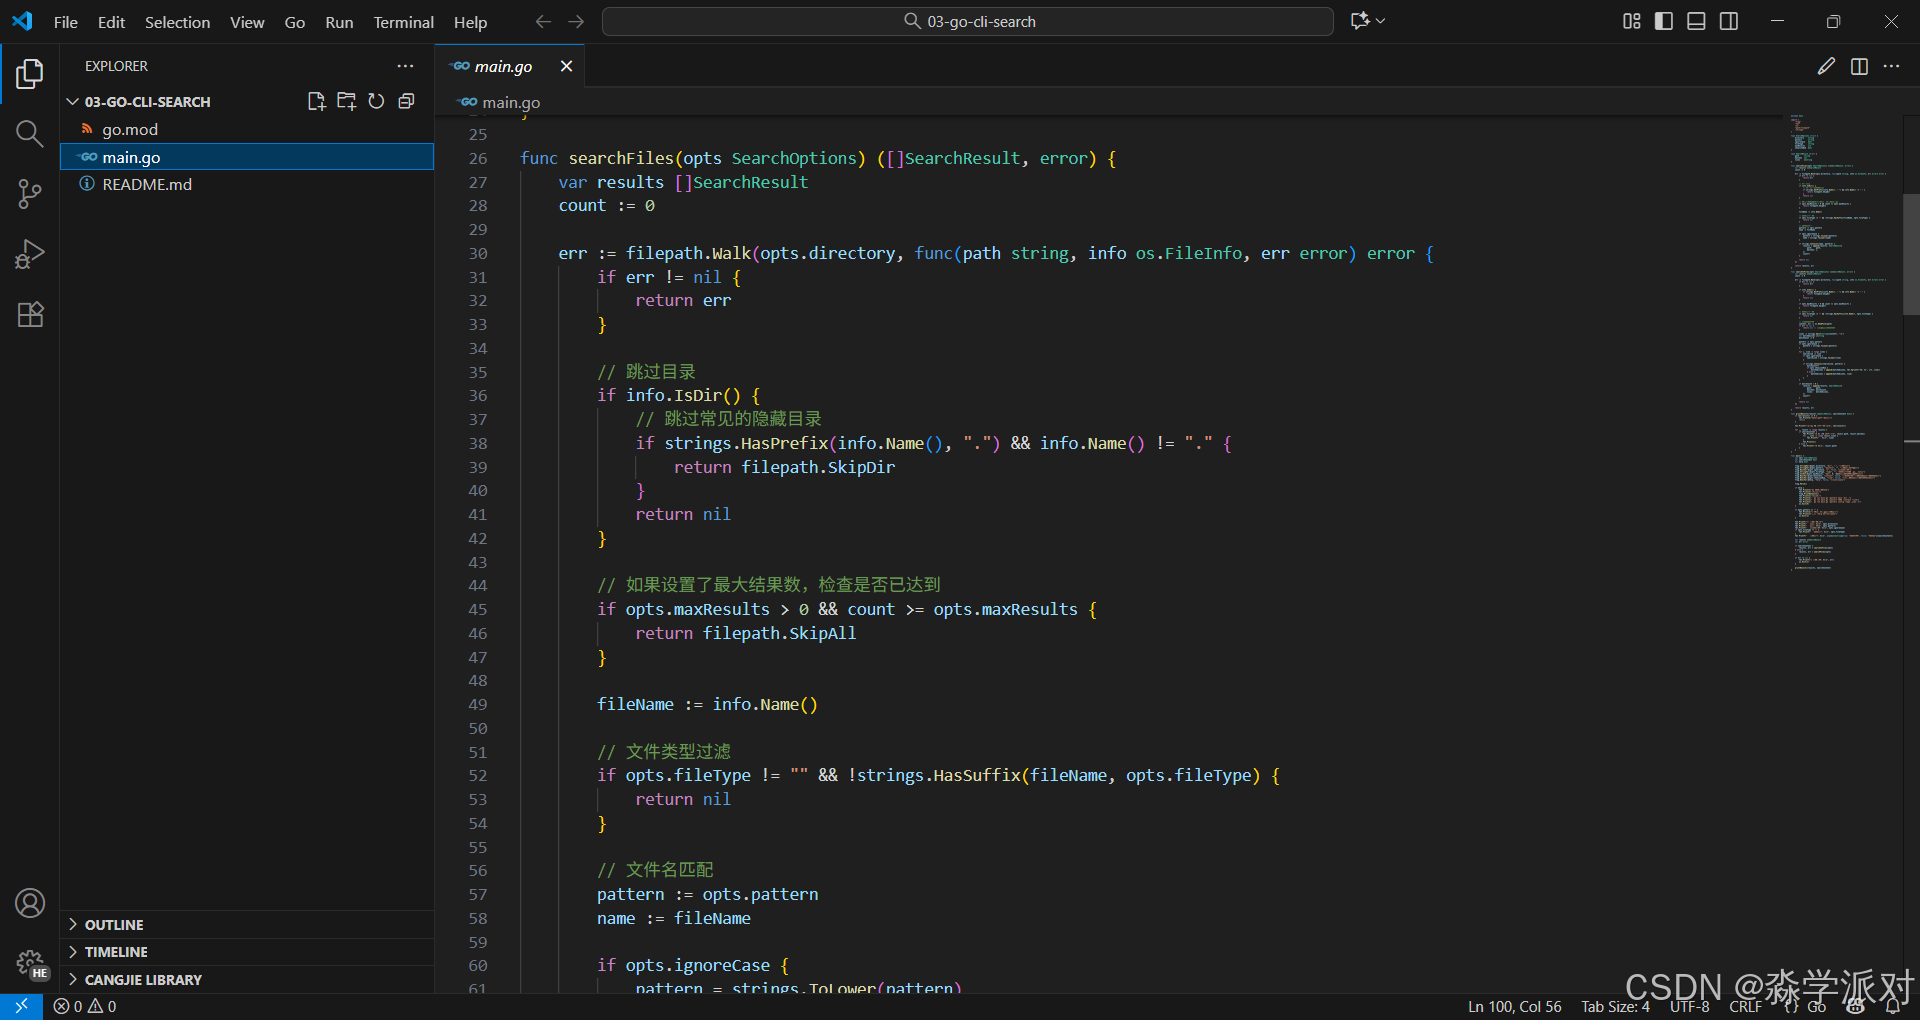1920x1020 pixels.
Task: Open Explorer views and more actions menu
Action: click(x=405, y=66)
